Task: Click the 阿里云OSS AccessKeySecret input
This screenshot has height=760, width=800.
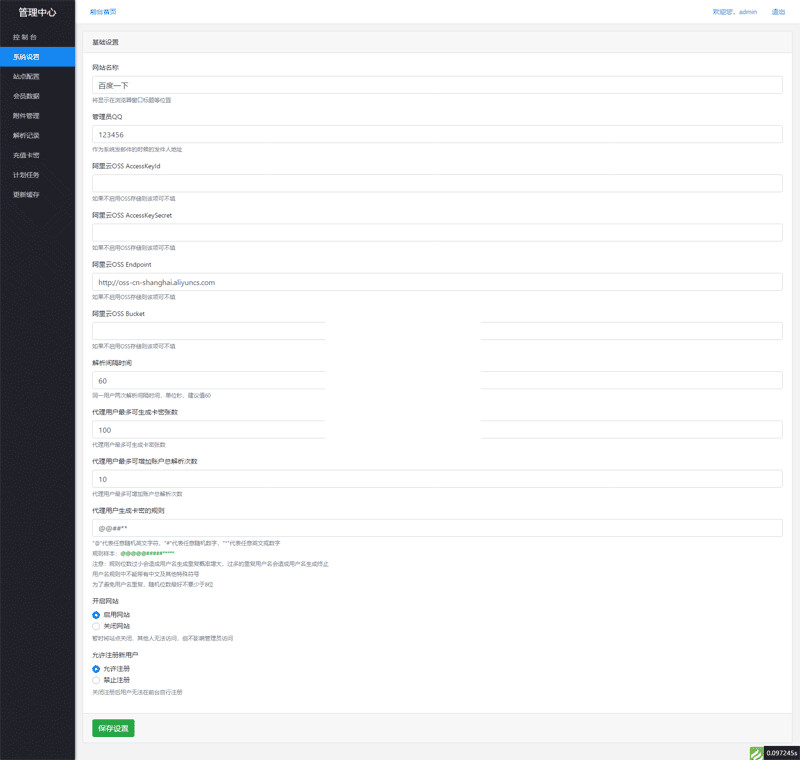Action: click(x=437, y=233)
